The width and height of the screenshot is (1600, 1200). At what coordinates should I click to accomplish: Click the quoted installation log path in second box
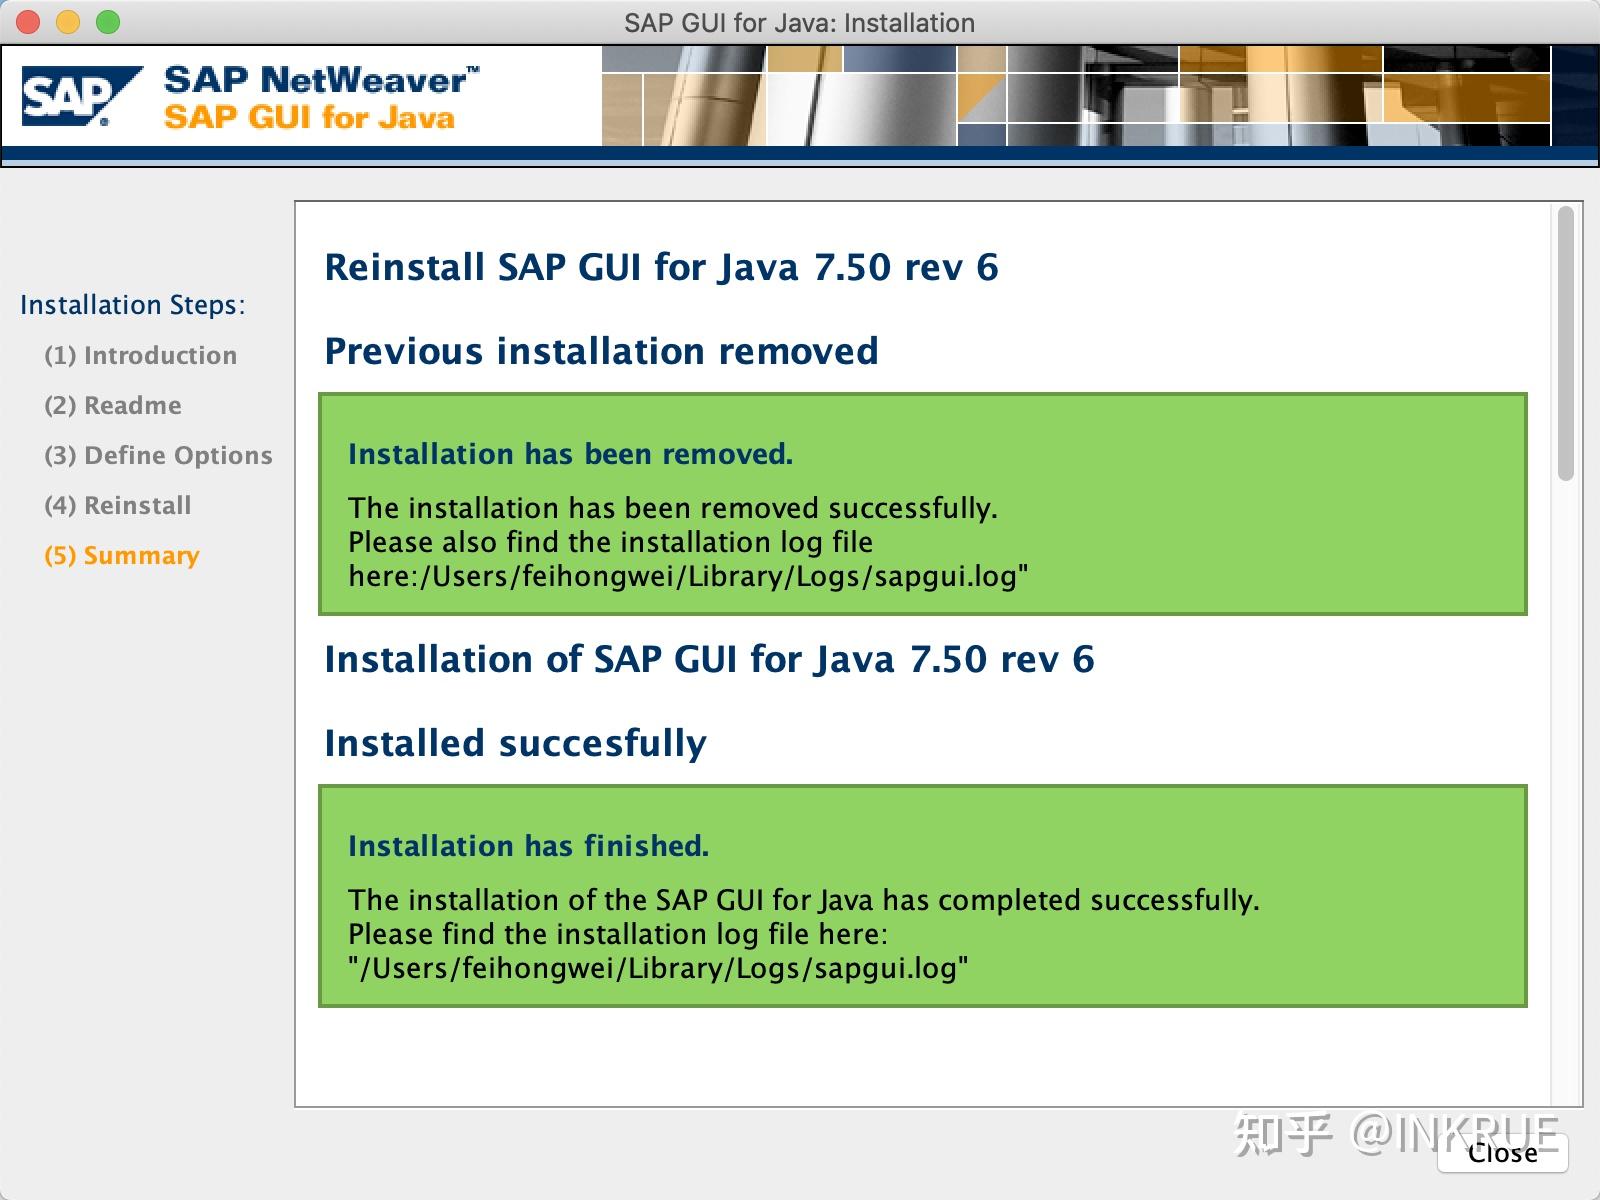(658, 968)
